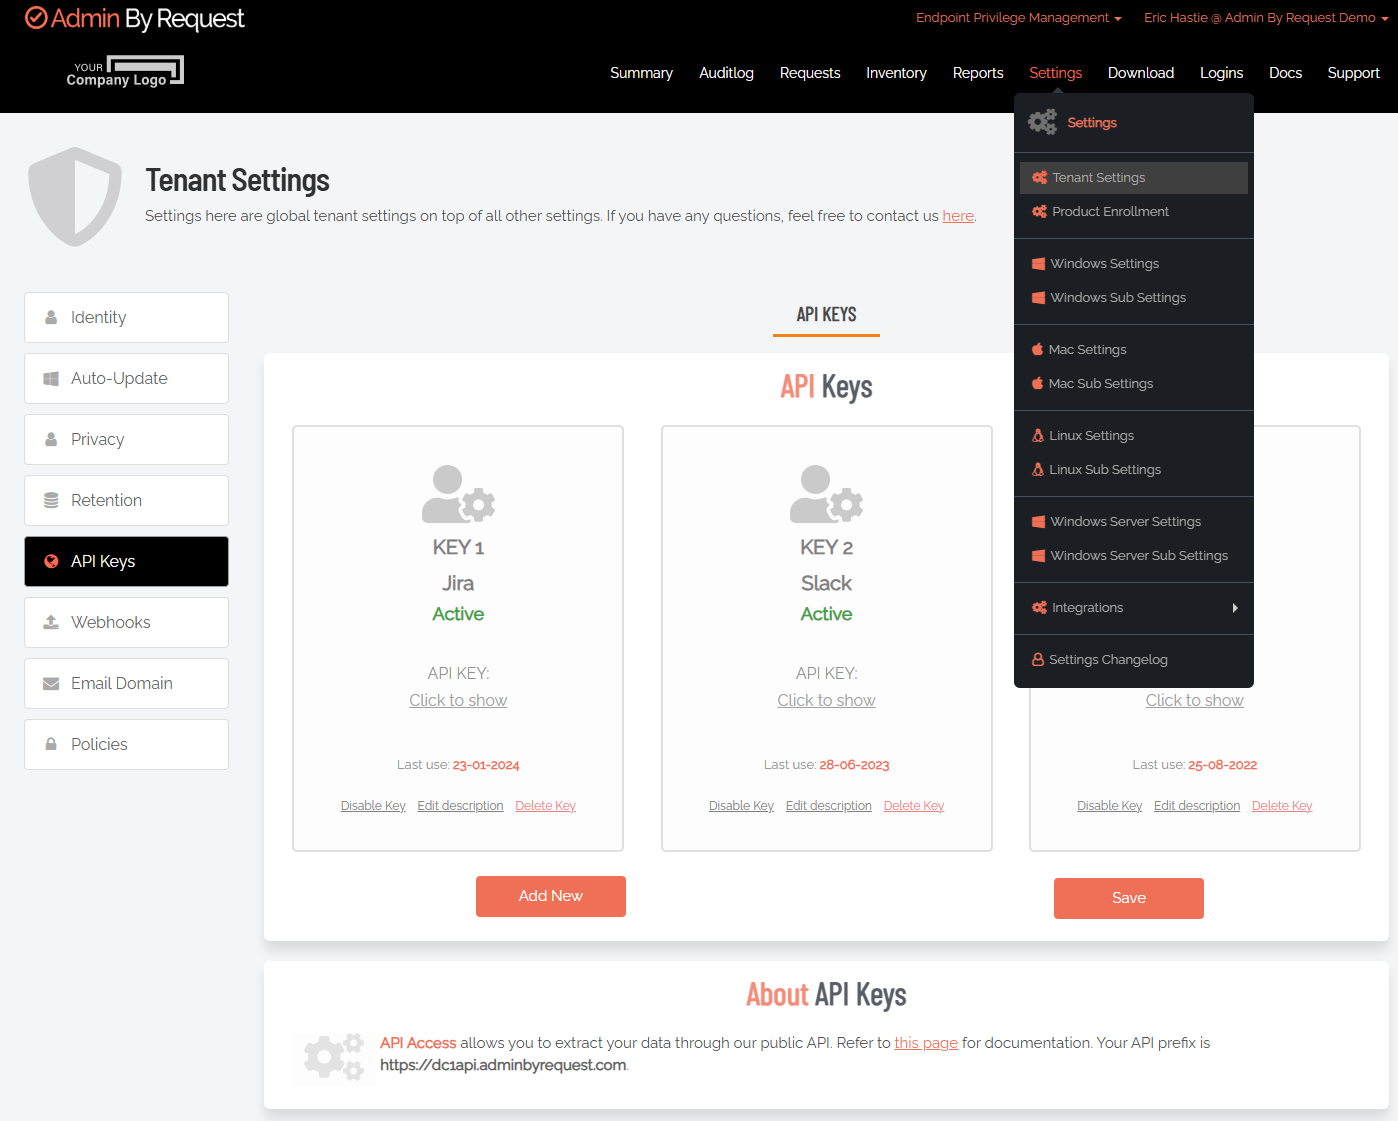Click the Tenant Settings gear icon in menu

(x=1040, y=178)
